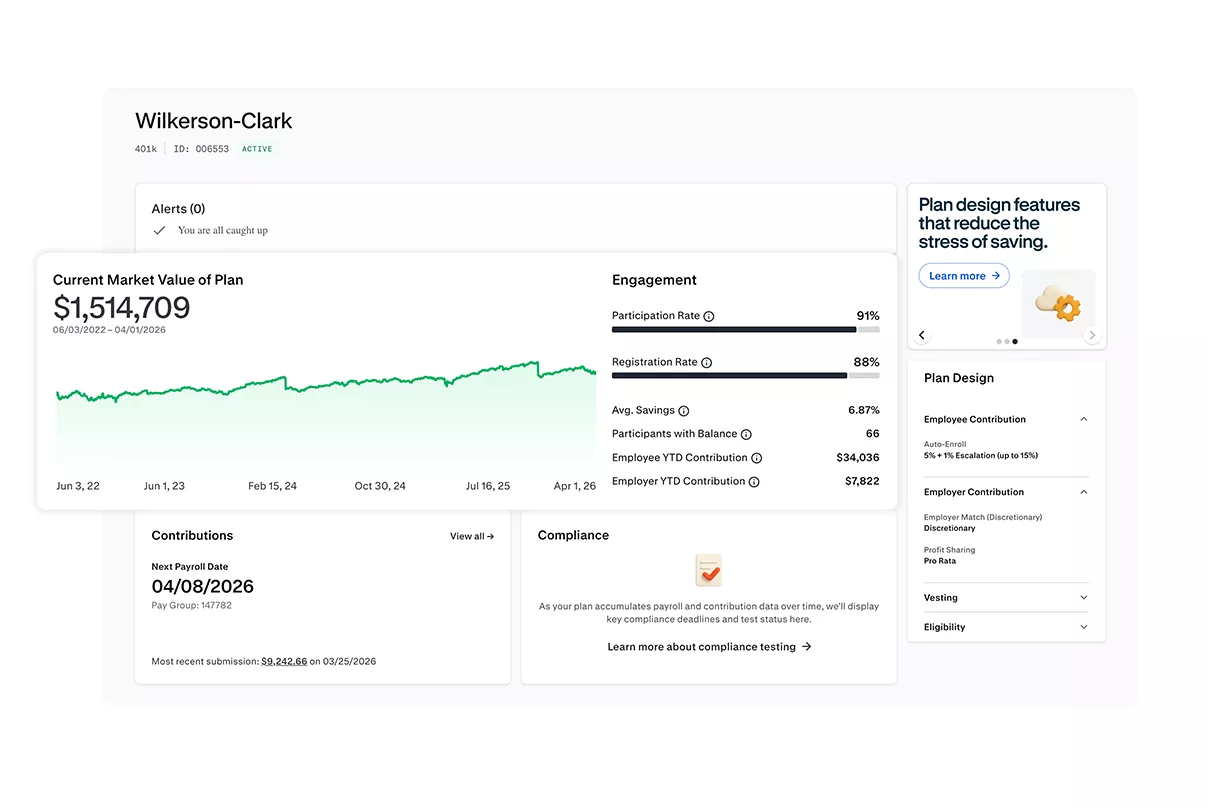Screen dimensions: 1208x806
Task: Click the Learn more button
Action: 964,276
